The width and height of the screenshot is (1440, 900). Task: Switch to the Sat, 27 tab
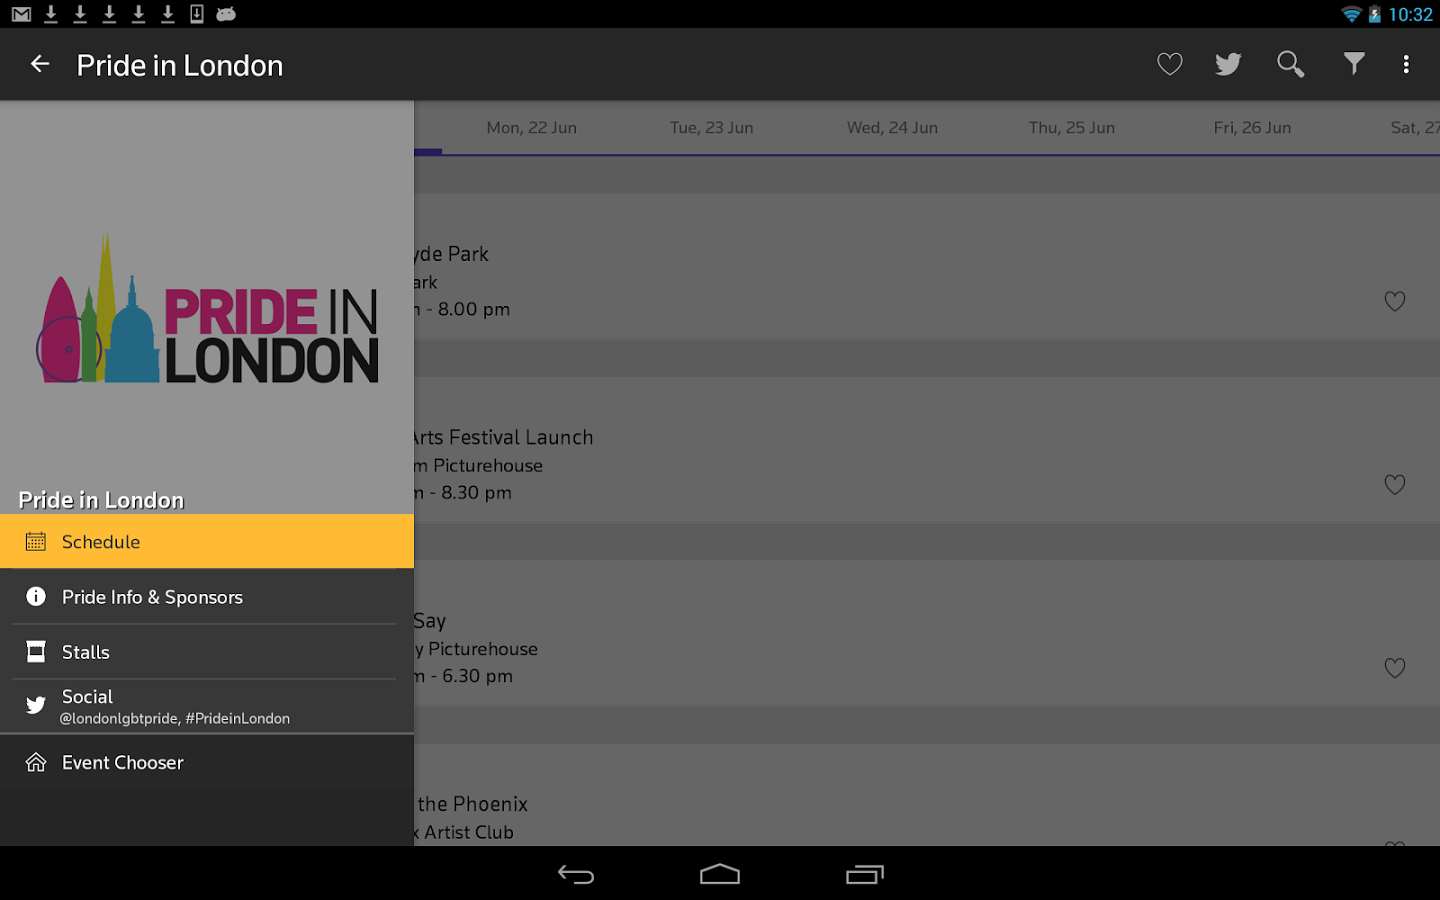[1413, 128]
